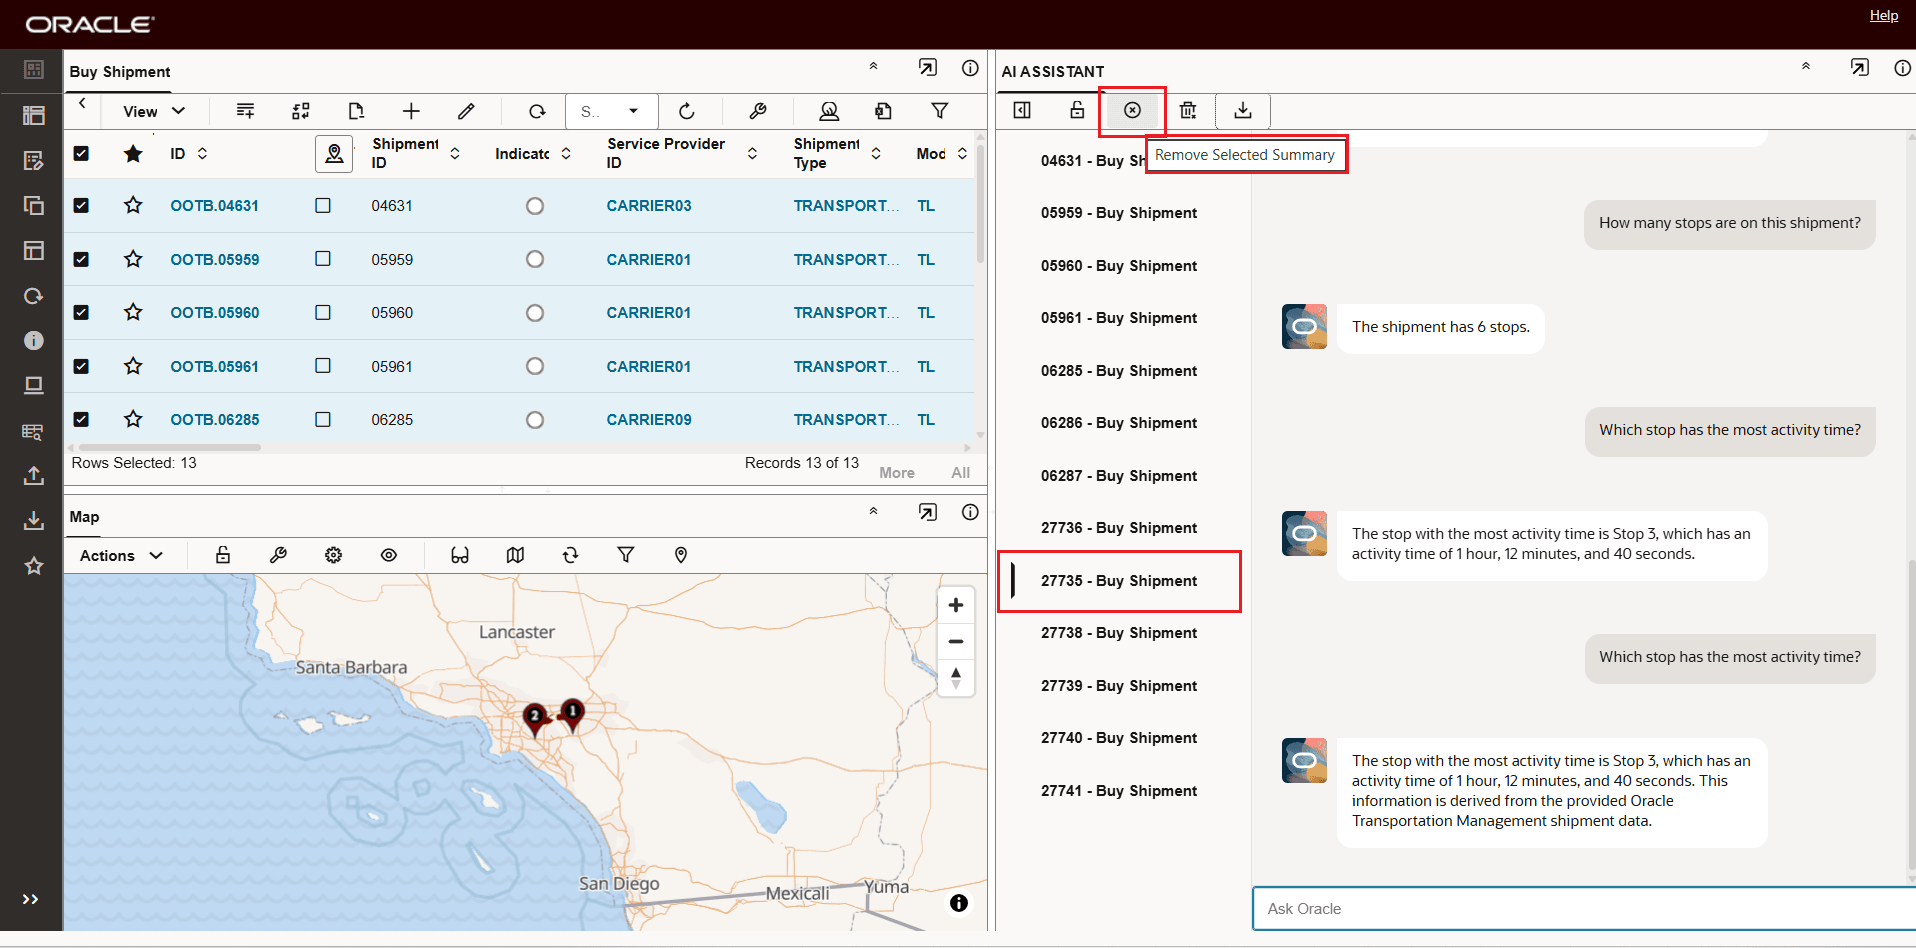Zoom out on the map with the minus button
The image size is (1916, 948).
[x=956, y=642]
